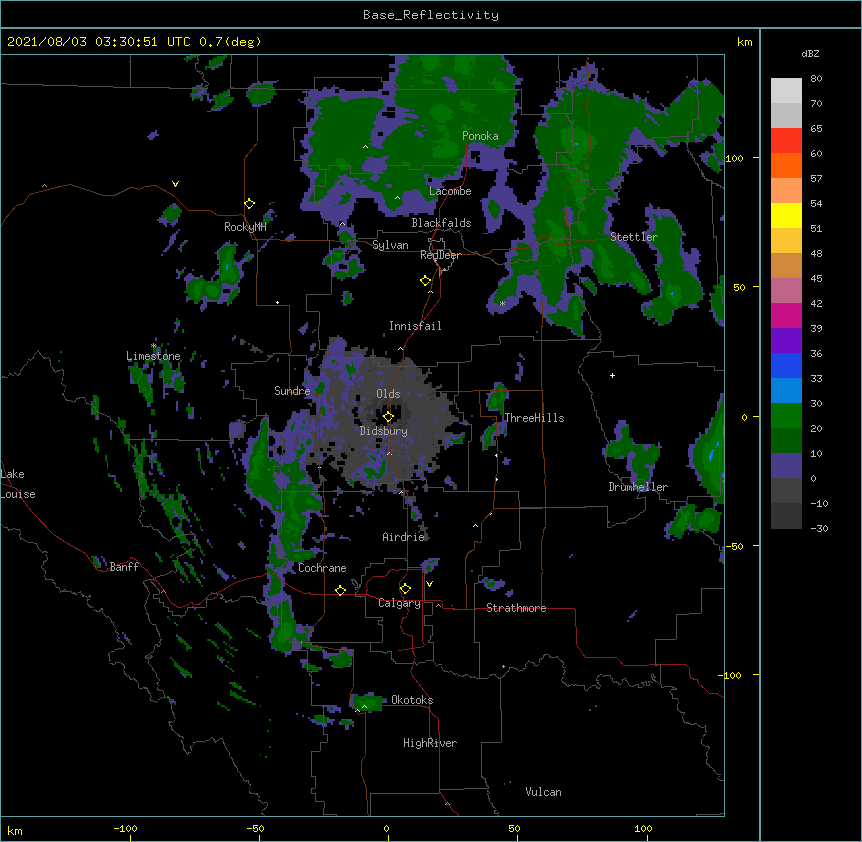
Task: Click the HighRiver label
Action: 430,743
